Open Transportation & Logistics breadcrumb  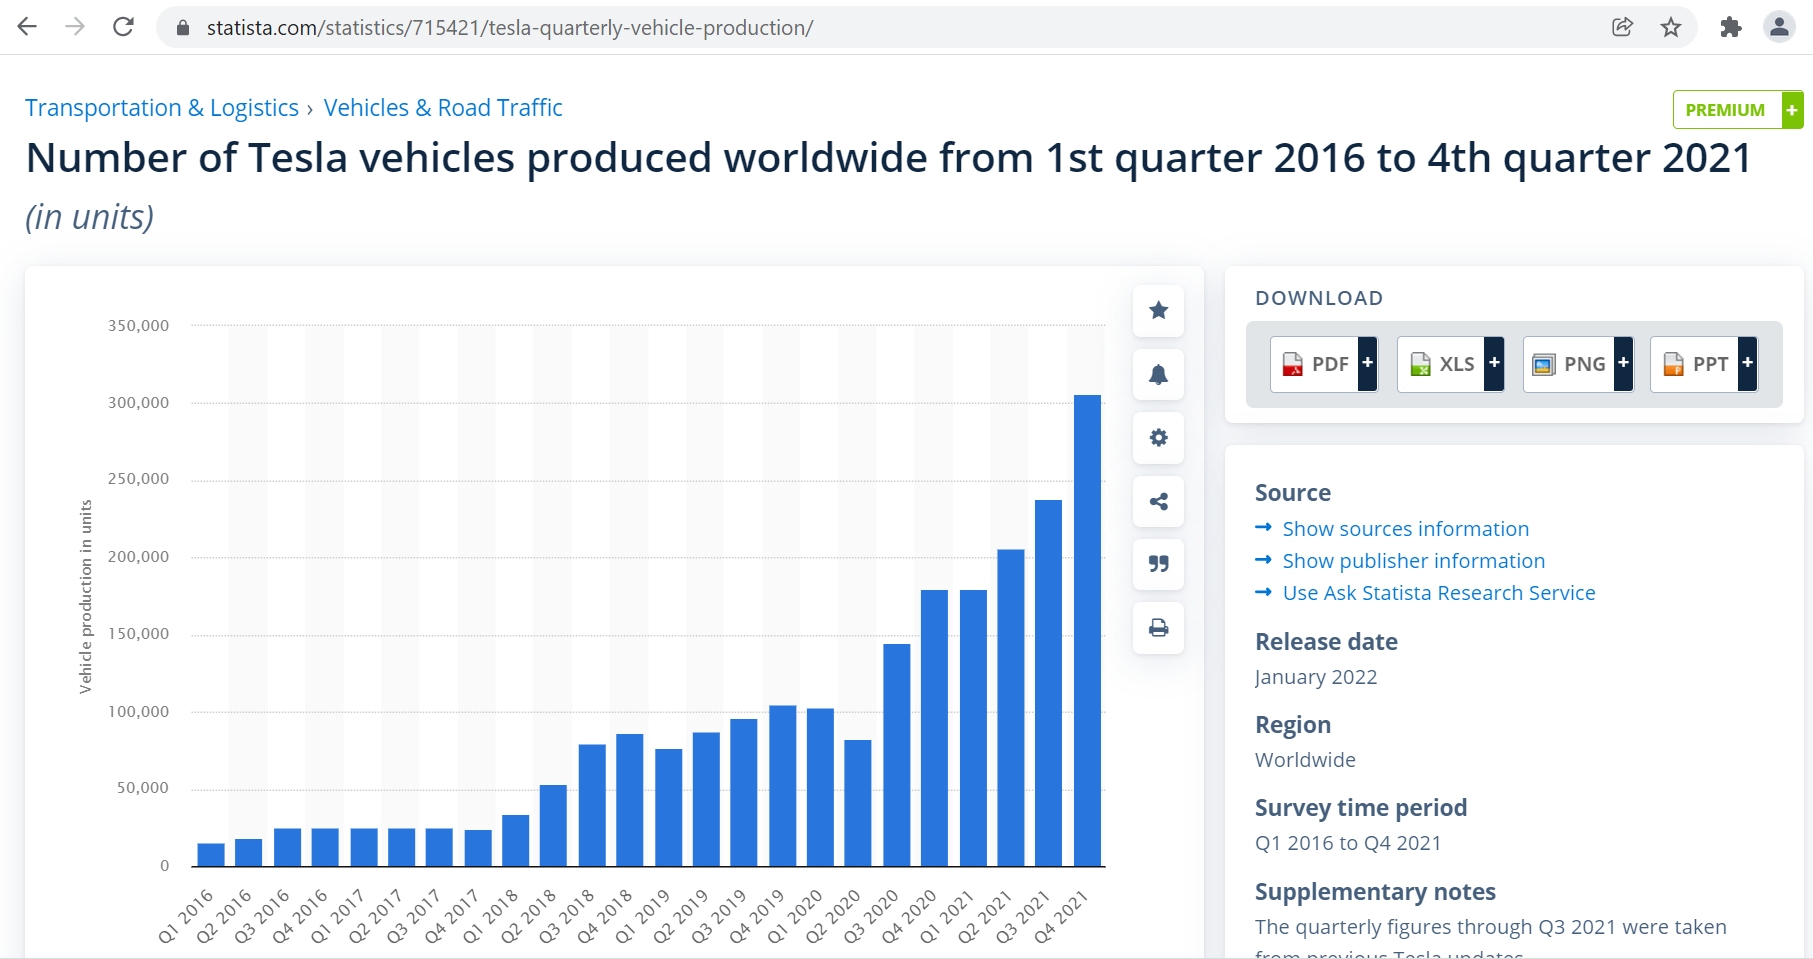pos(162,108)
